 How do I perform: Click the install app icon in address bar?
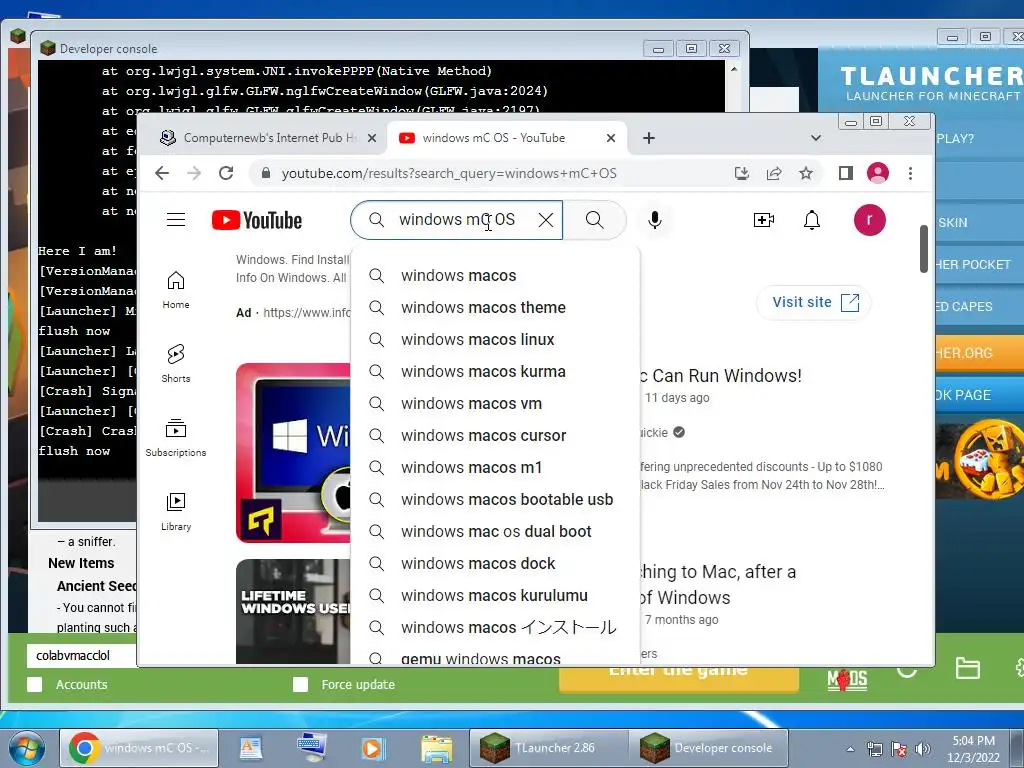pyautogui.click(x=741, y=173)
